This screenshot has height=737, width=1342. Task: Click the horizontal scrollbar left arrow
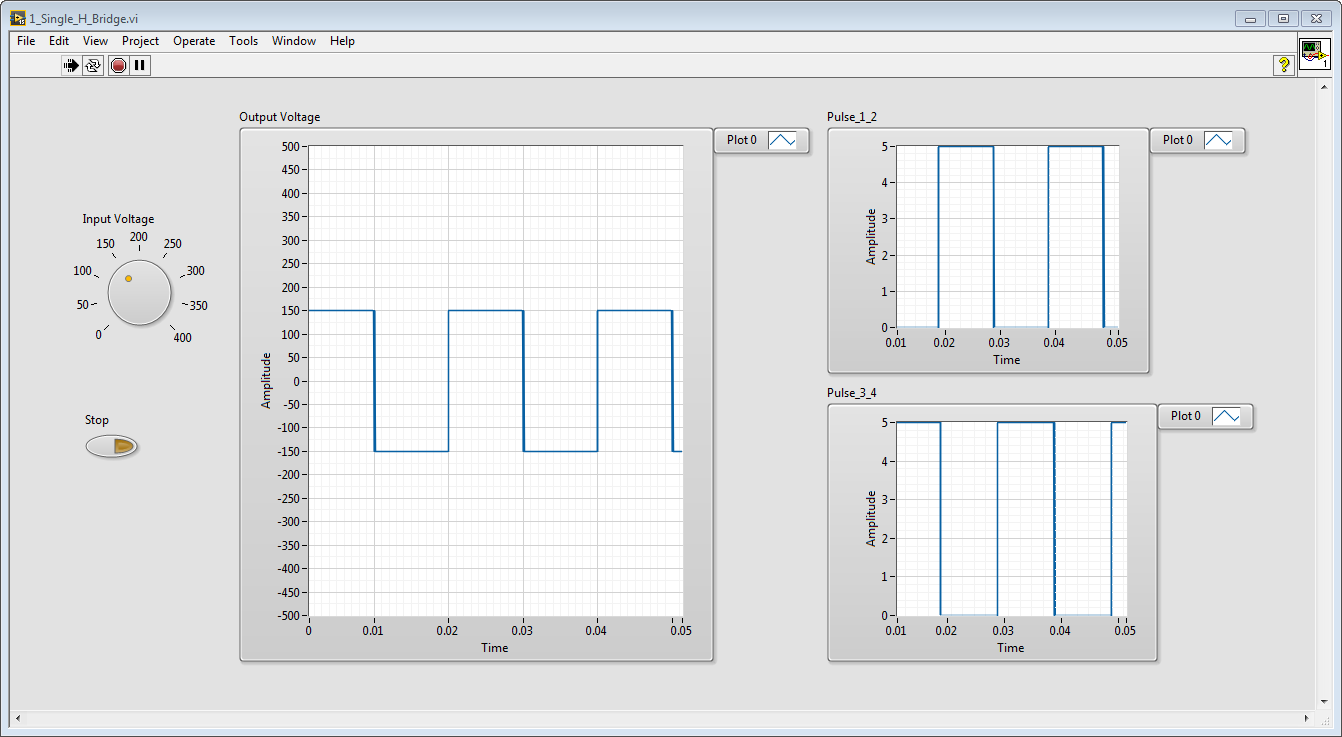pos(16,718)
